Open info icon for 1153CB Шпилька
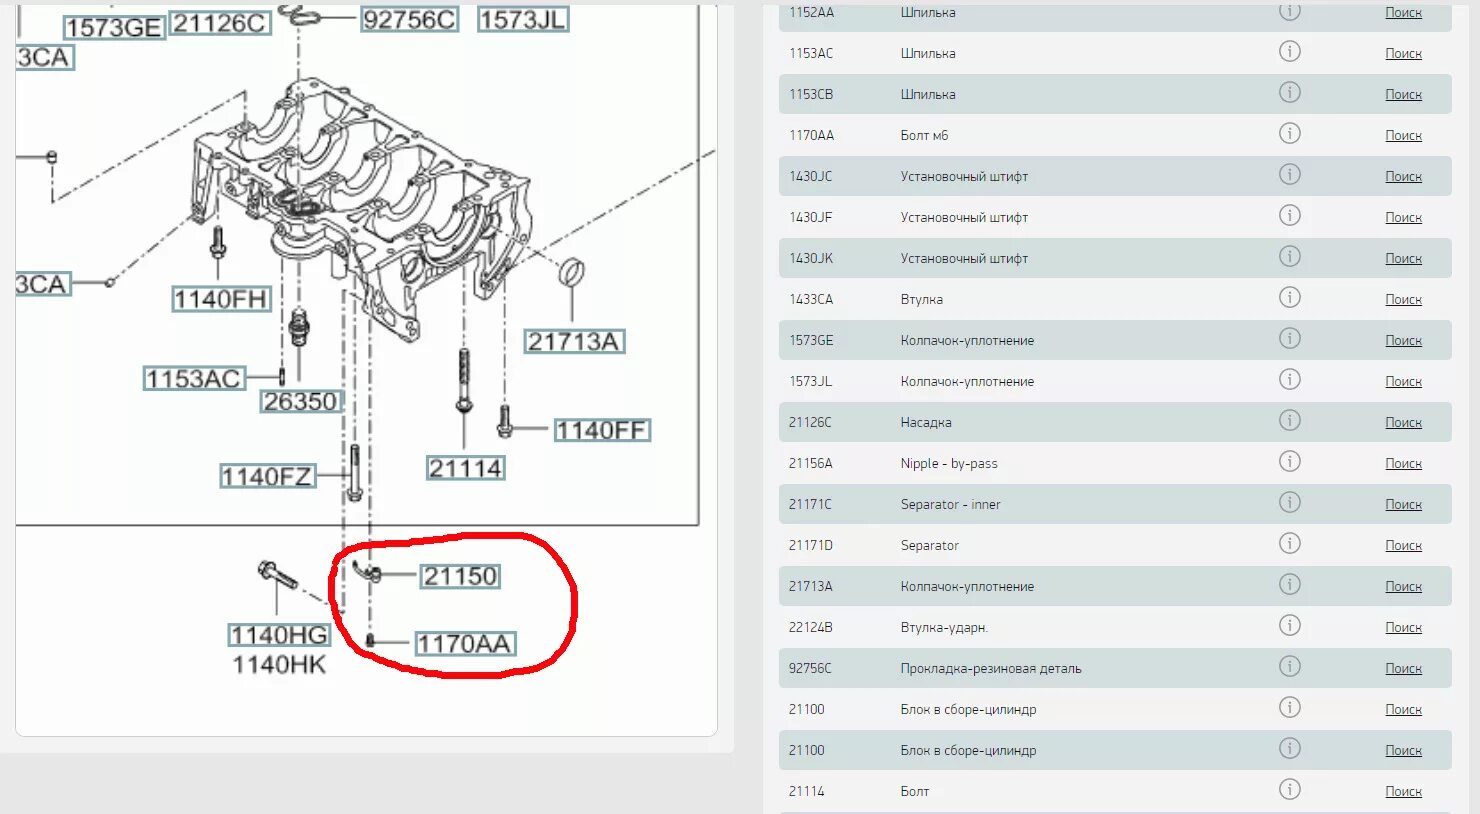Viewport: 1480px width, 814px height. [1290, 92]
